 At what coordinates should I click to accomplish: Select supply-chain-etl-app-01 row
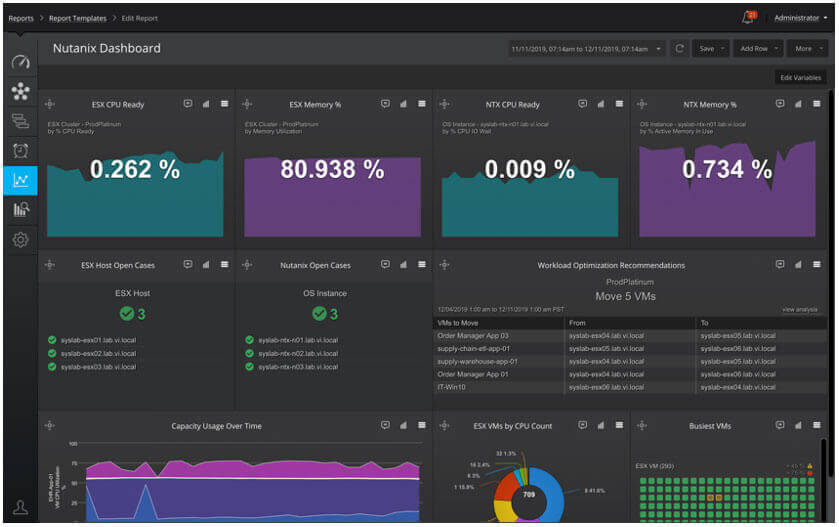click(629, 348)
